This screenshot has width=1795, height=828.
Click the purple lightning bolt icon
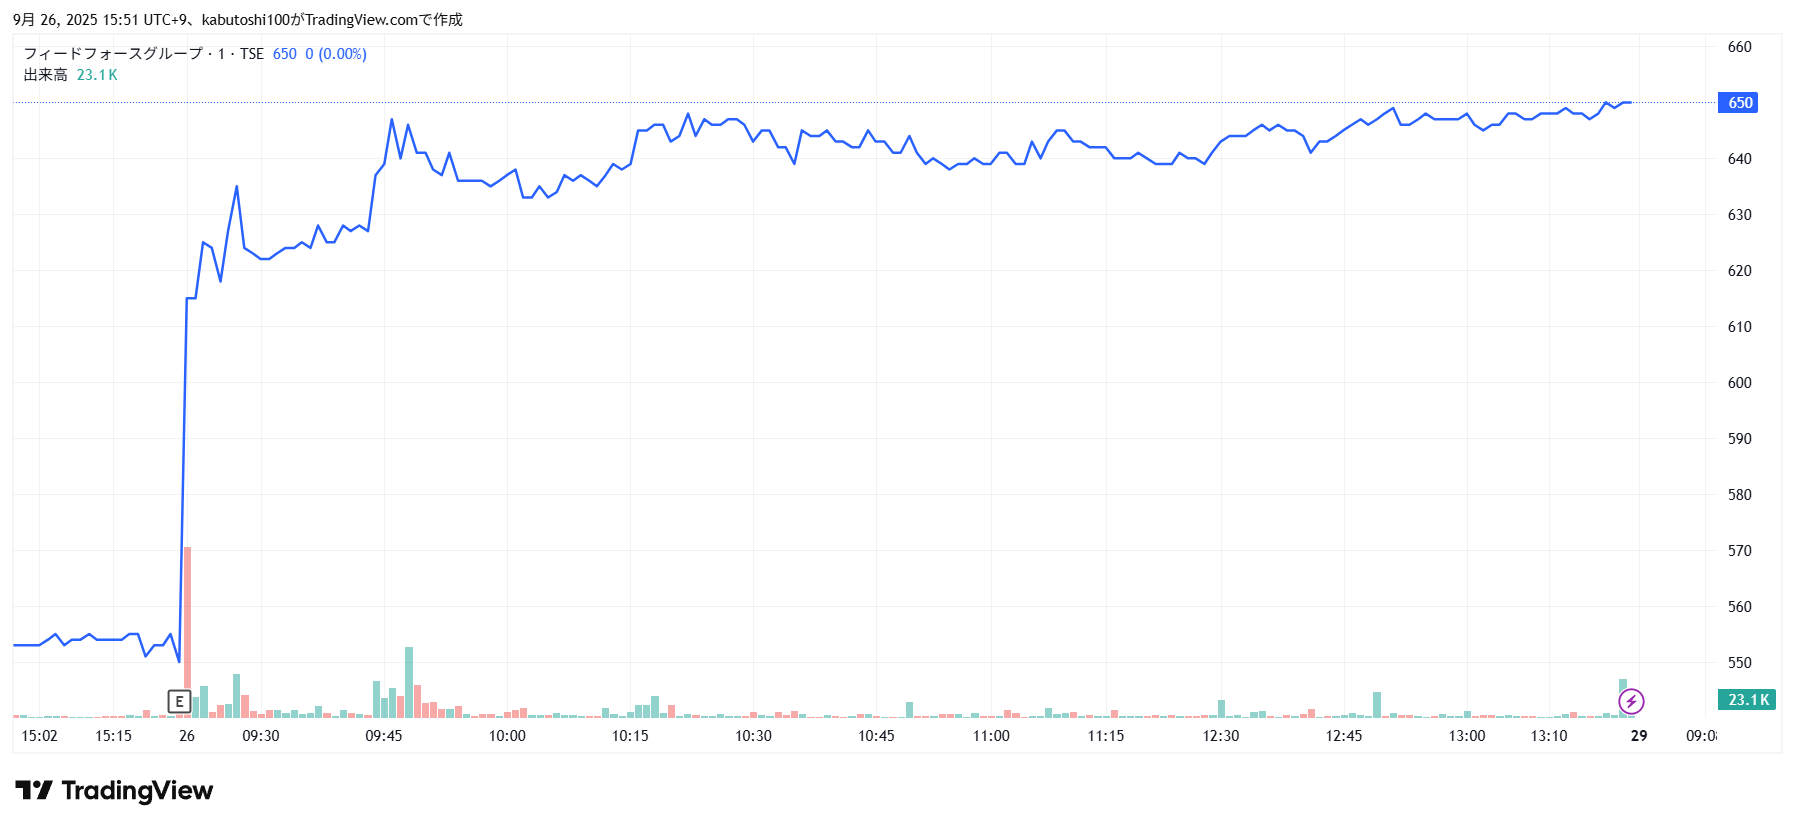tap(1631, 701)
